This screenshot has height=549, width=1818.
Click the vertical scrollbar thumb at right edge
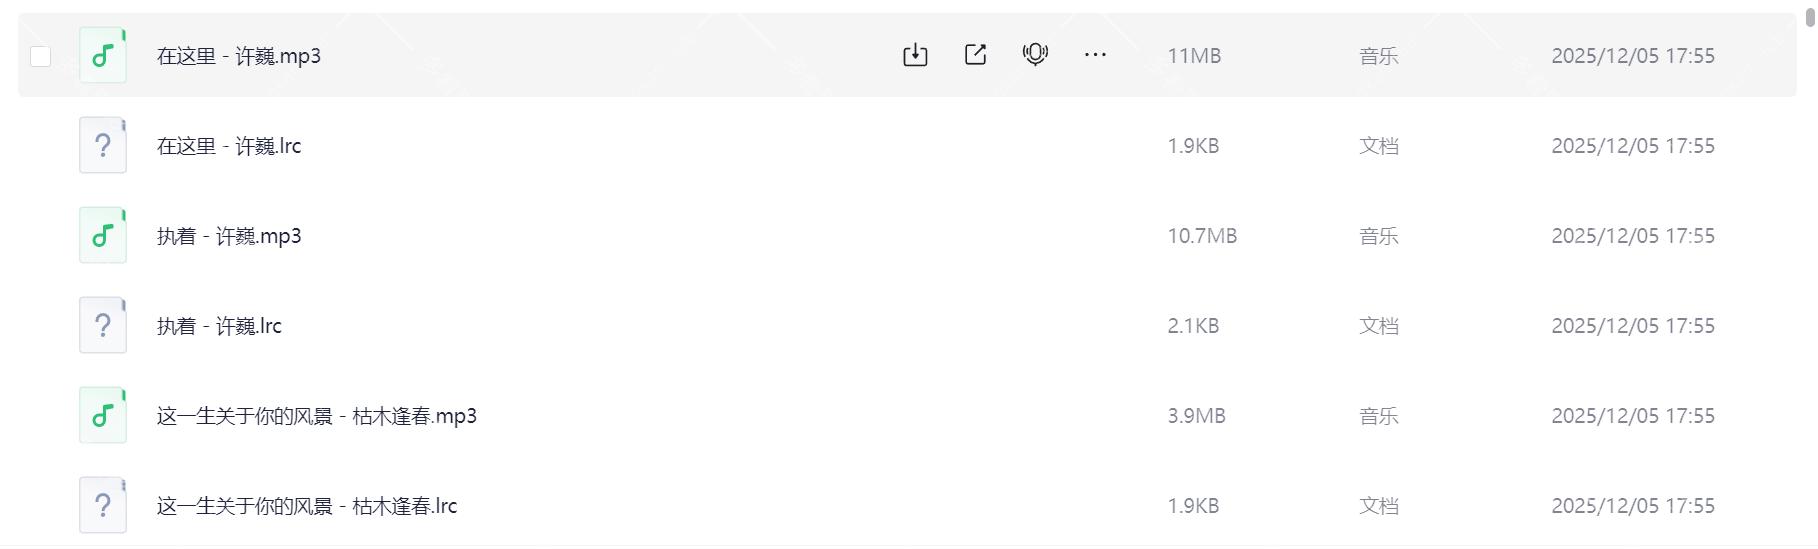point(1810,16)
